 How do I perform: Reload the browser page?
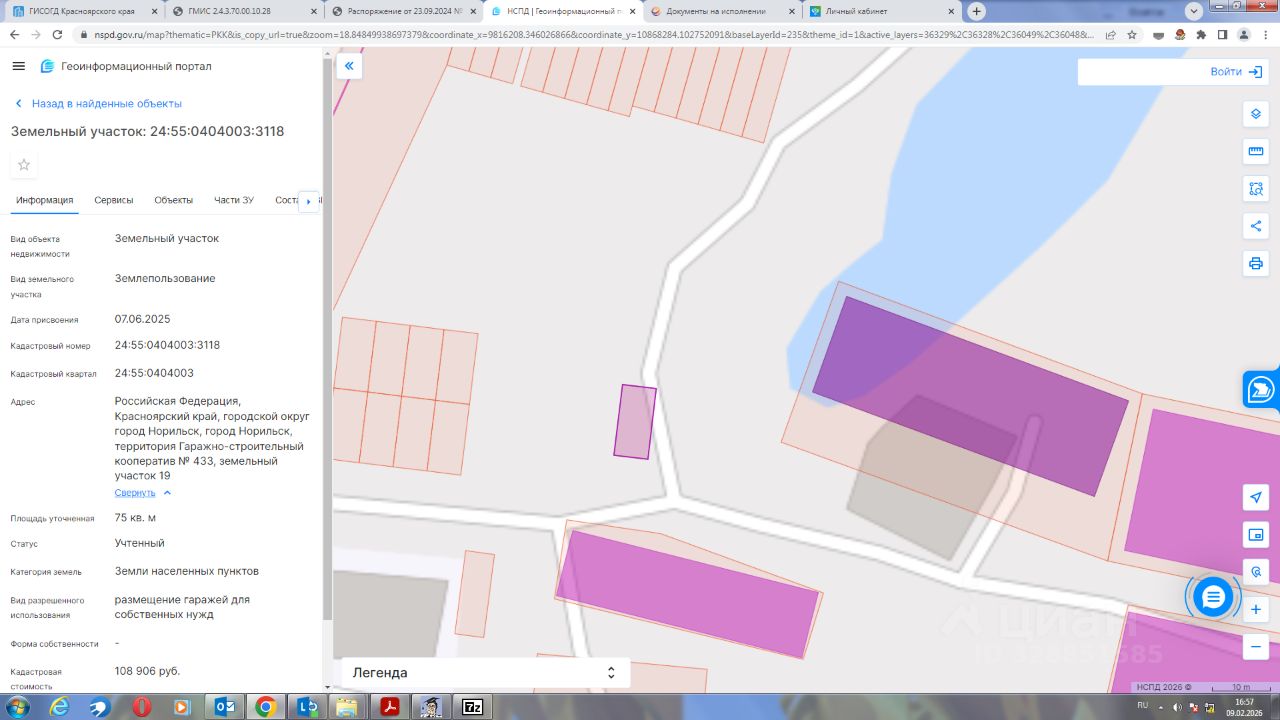click(x=59, y=34)
